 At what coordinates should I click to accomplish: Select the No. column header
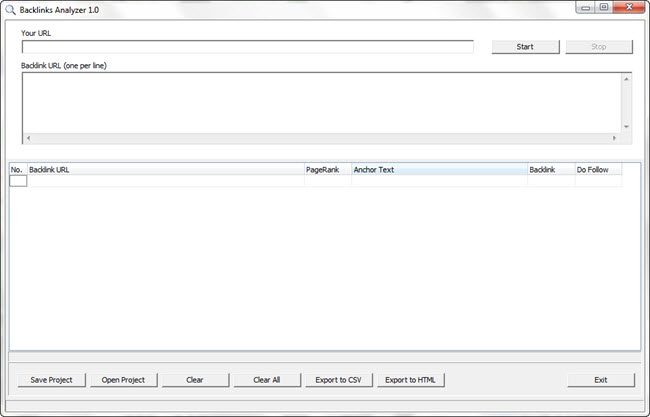pos(17,170)
